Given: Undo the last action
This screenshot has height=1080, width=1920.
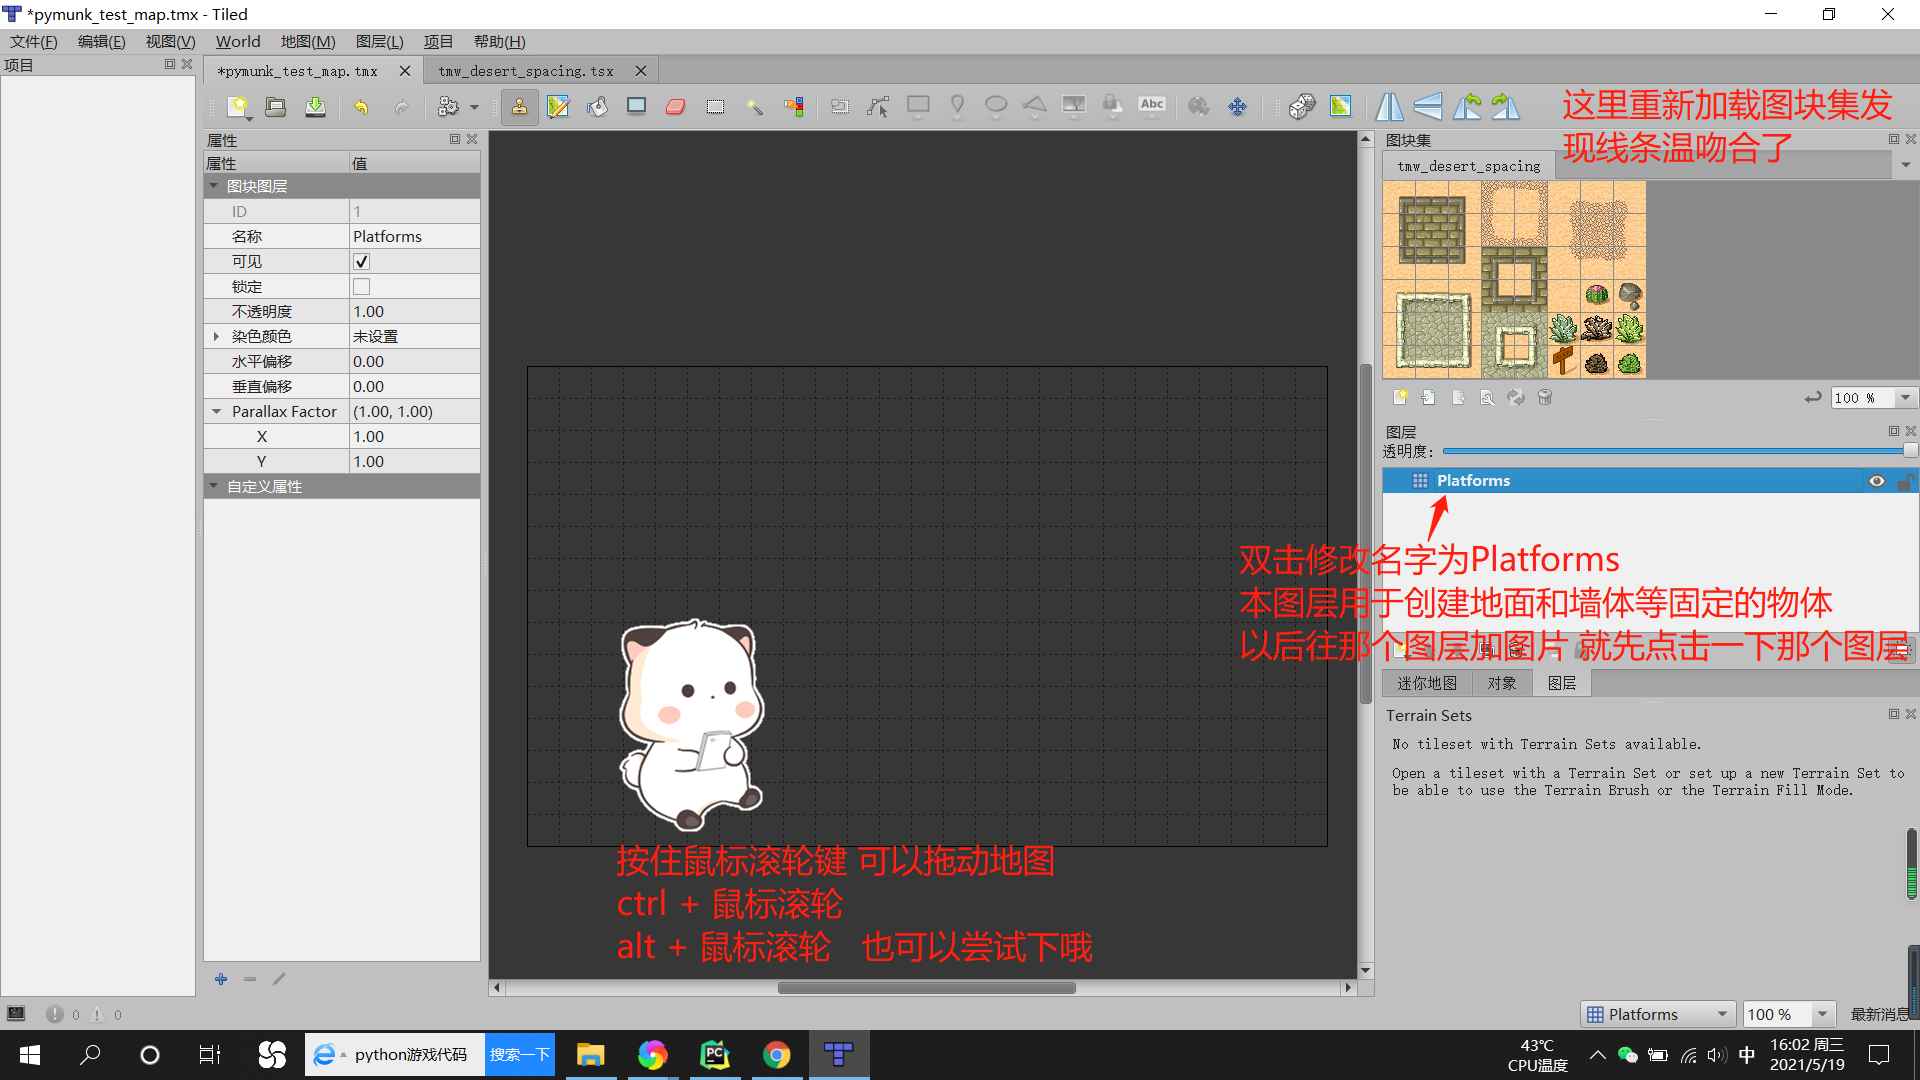Looking at the screenshot, I should (x=361, y=107).
